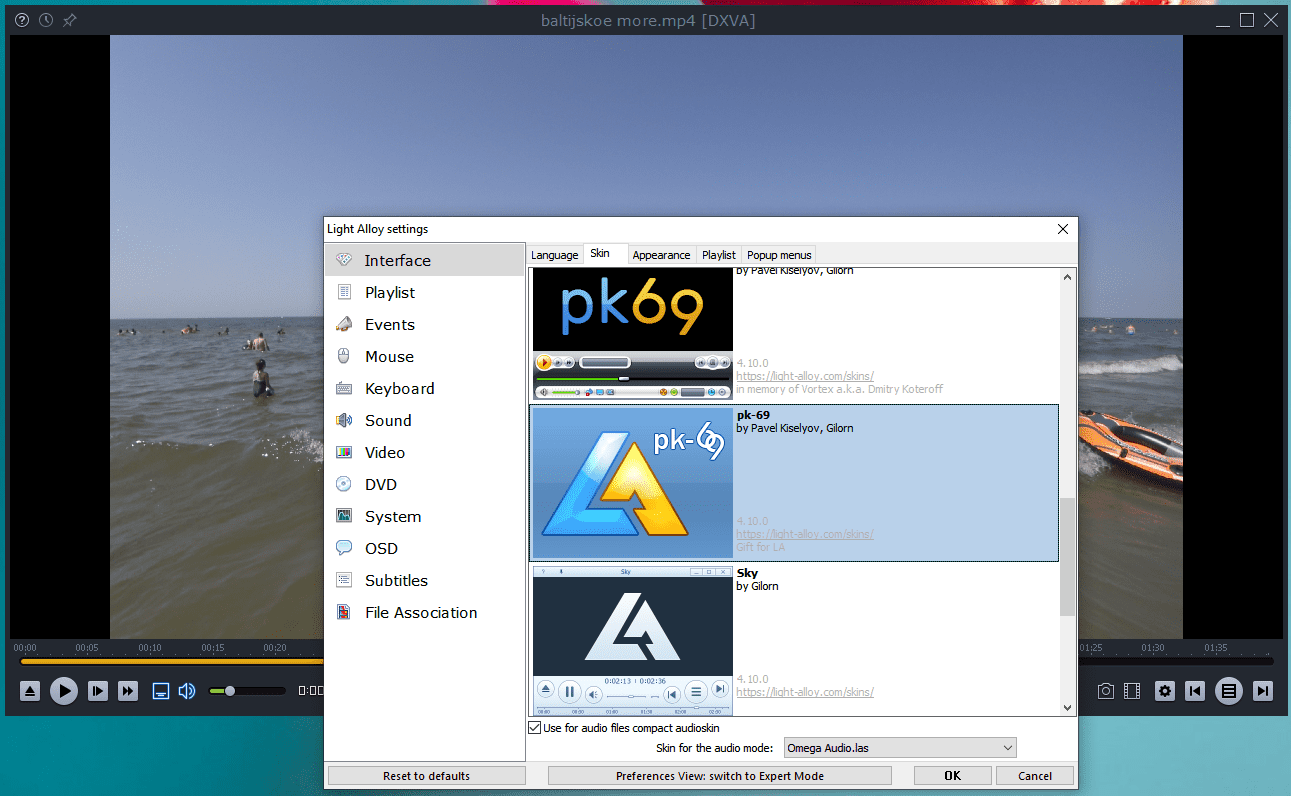Open settings with the gear button in the player
Image resolution: width=1291 pixels, height=796 pixels.
click(1165, 691)
